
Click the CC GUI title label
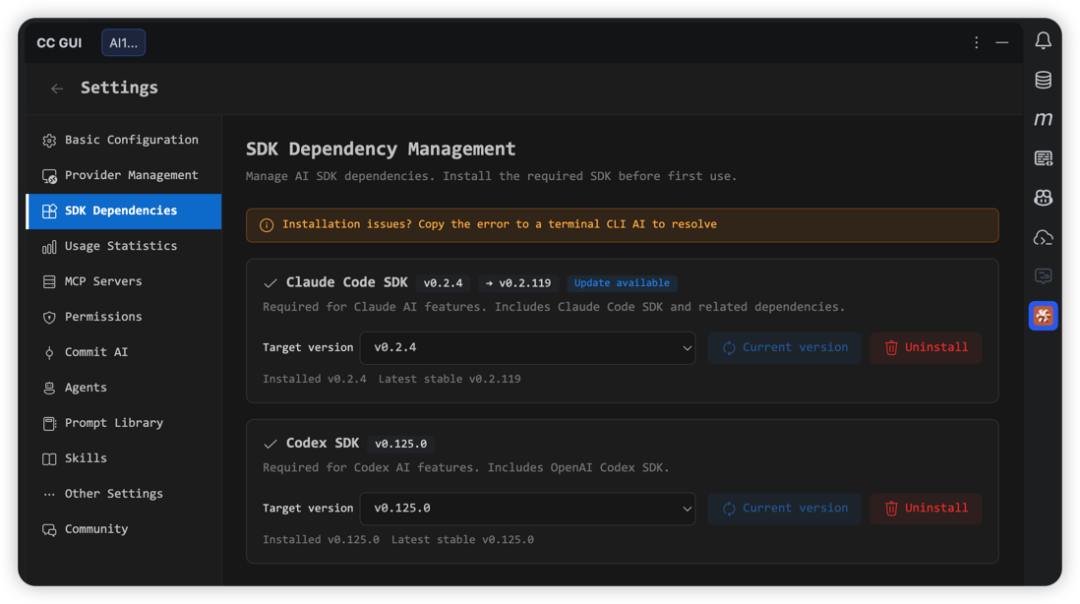pyautogui.click(x=59, y=43)
